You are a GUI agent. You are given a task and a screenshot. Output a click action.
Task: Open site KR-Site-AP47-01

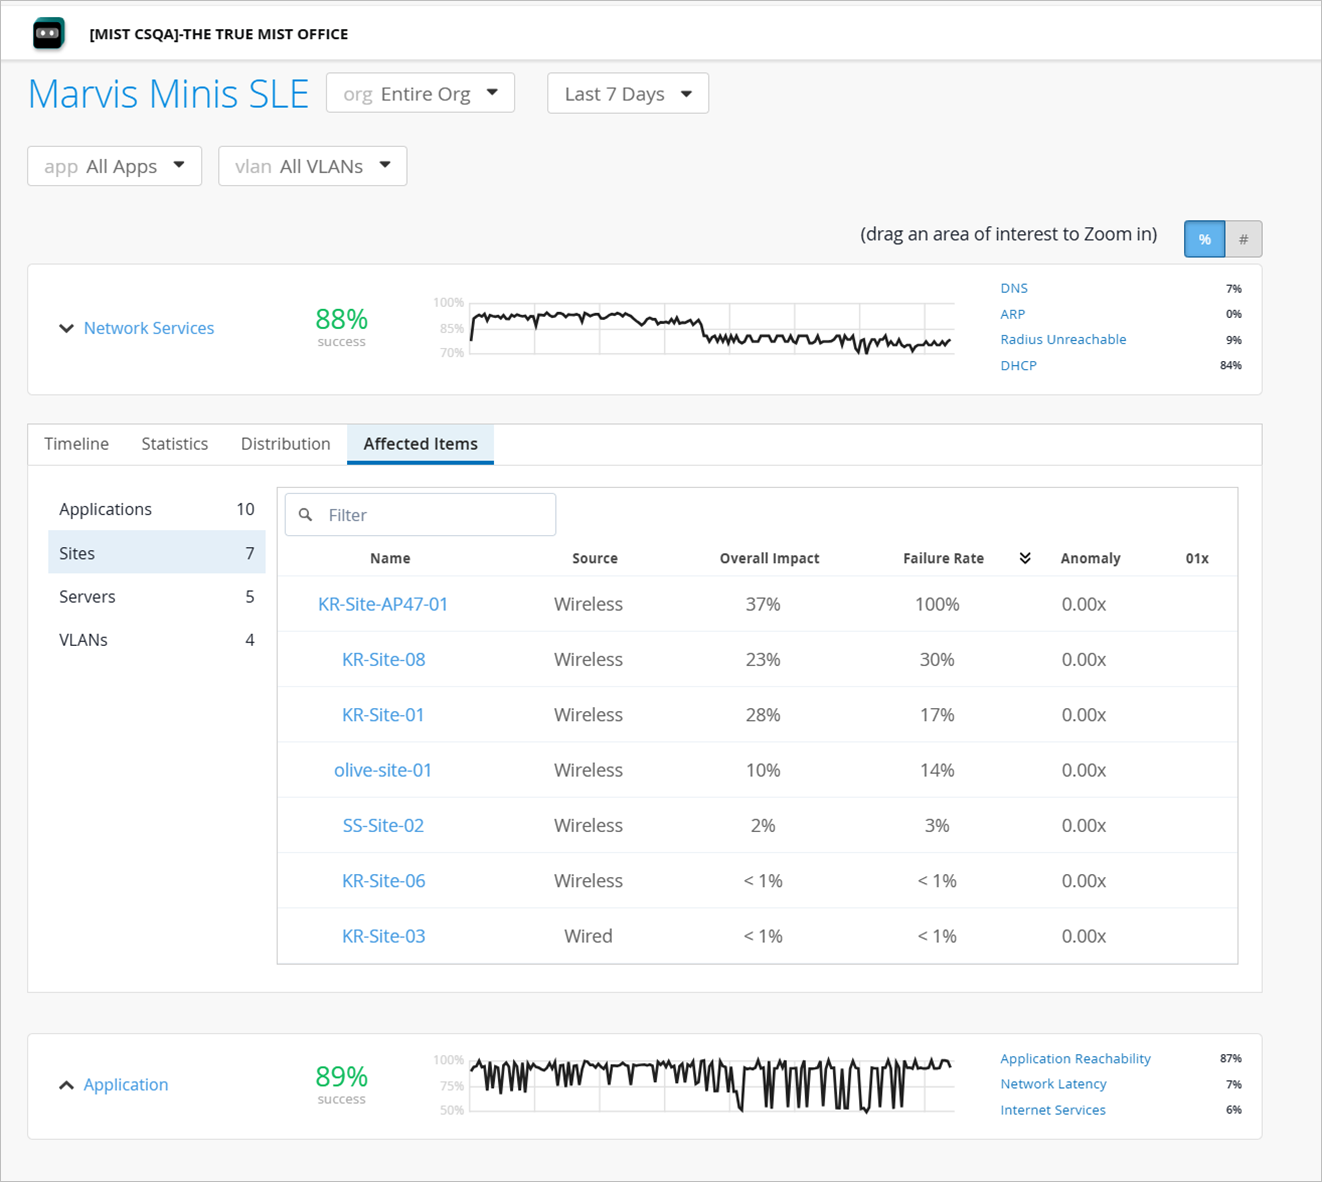pos(383,604)
